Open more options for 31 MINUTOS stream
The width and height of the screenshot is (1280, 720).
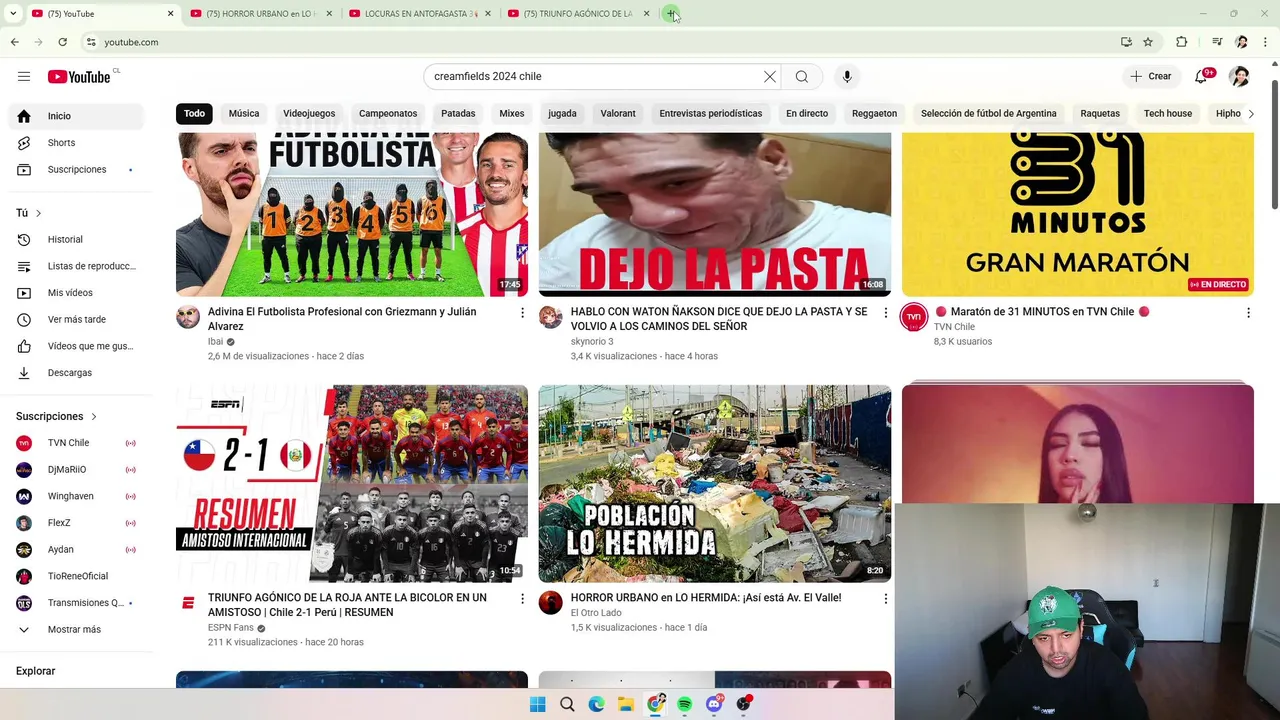[x=1248, y=313]
